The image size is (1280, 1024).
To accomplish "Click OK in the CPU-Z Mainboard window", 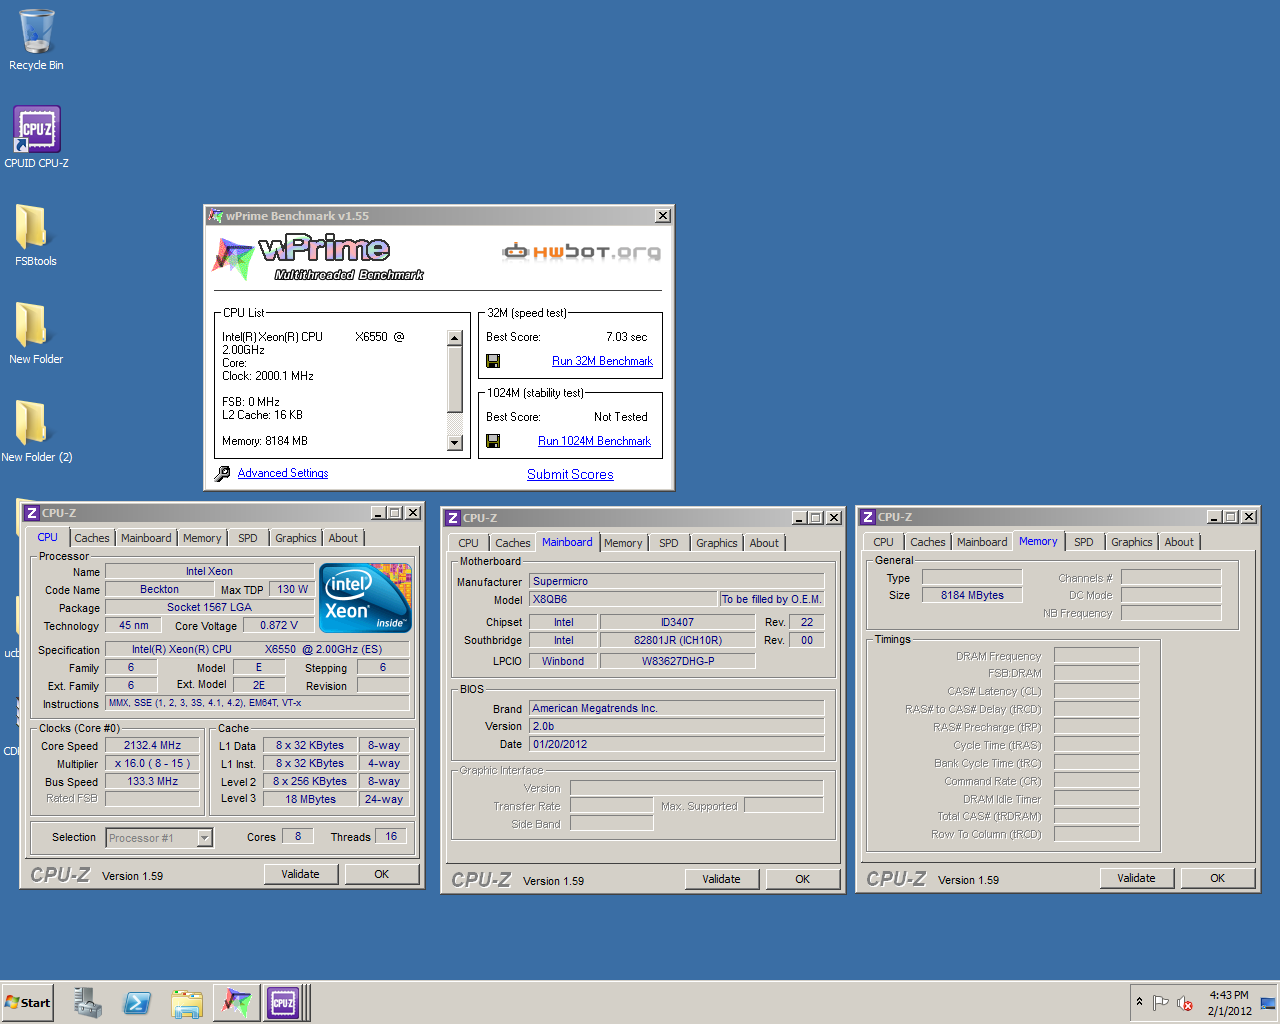I will coord(802,879).
